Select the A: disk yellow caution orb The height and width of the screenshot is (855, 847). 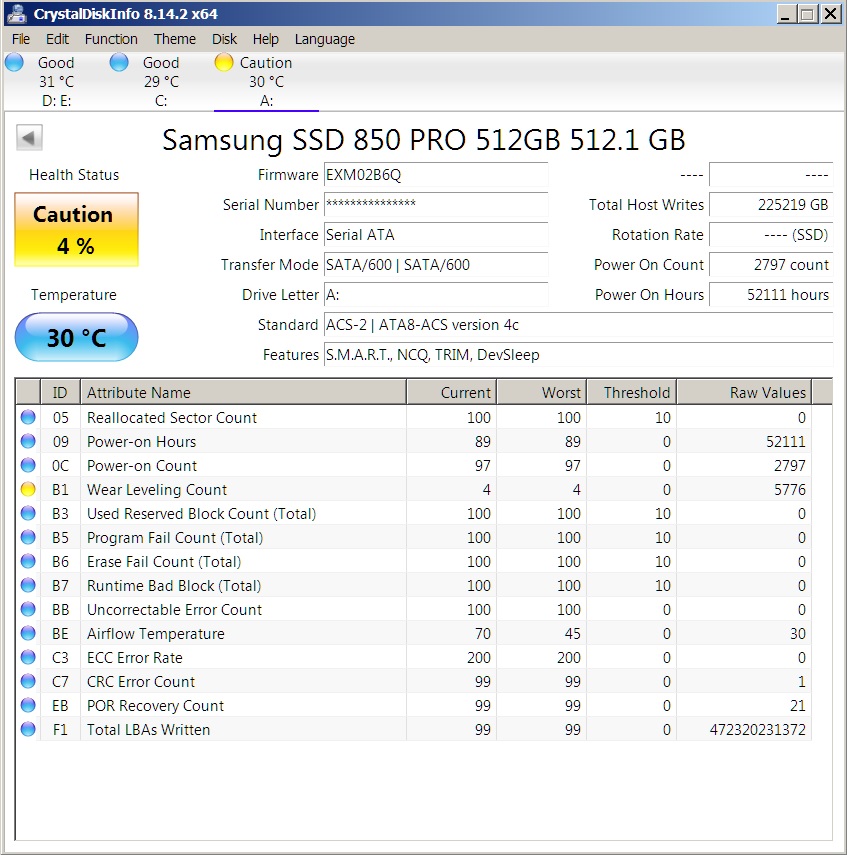tap(224, 62)
